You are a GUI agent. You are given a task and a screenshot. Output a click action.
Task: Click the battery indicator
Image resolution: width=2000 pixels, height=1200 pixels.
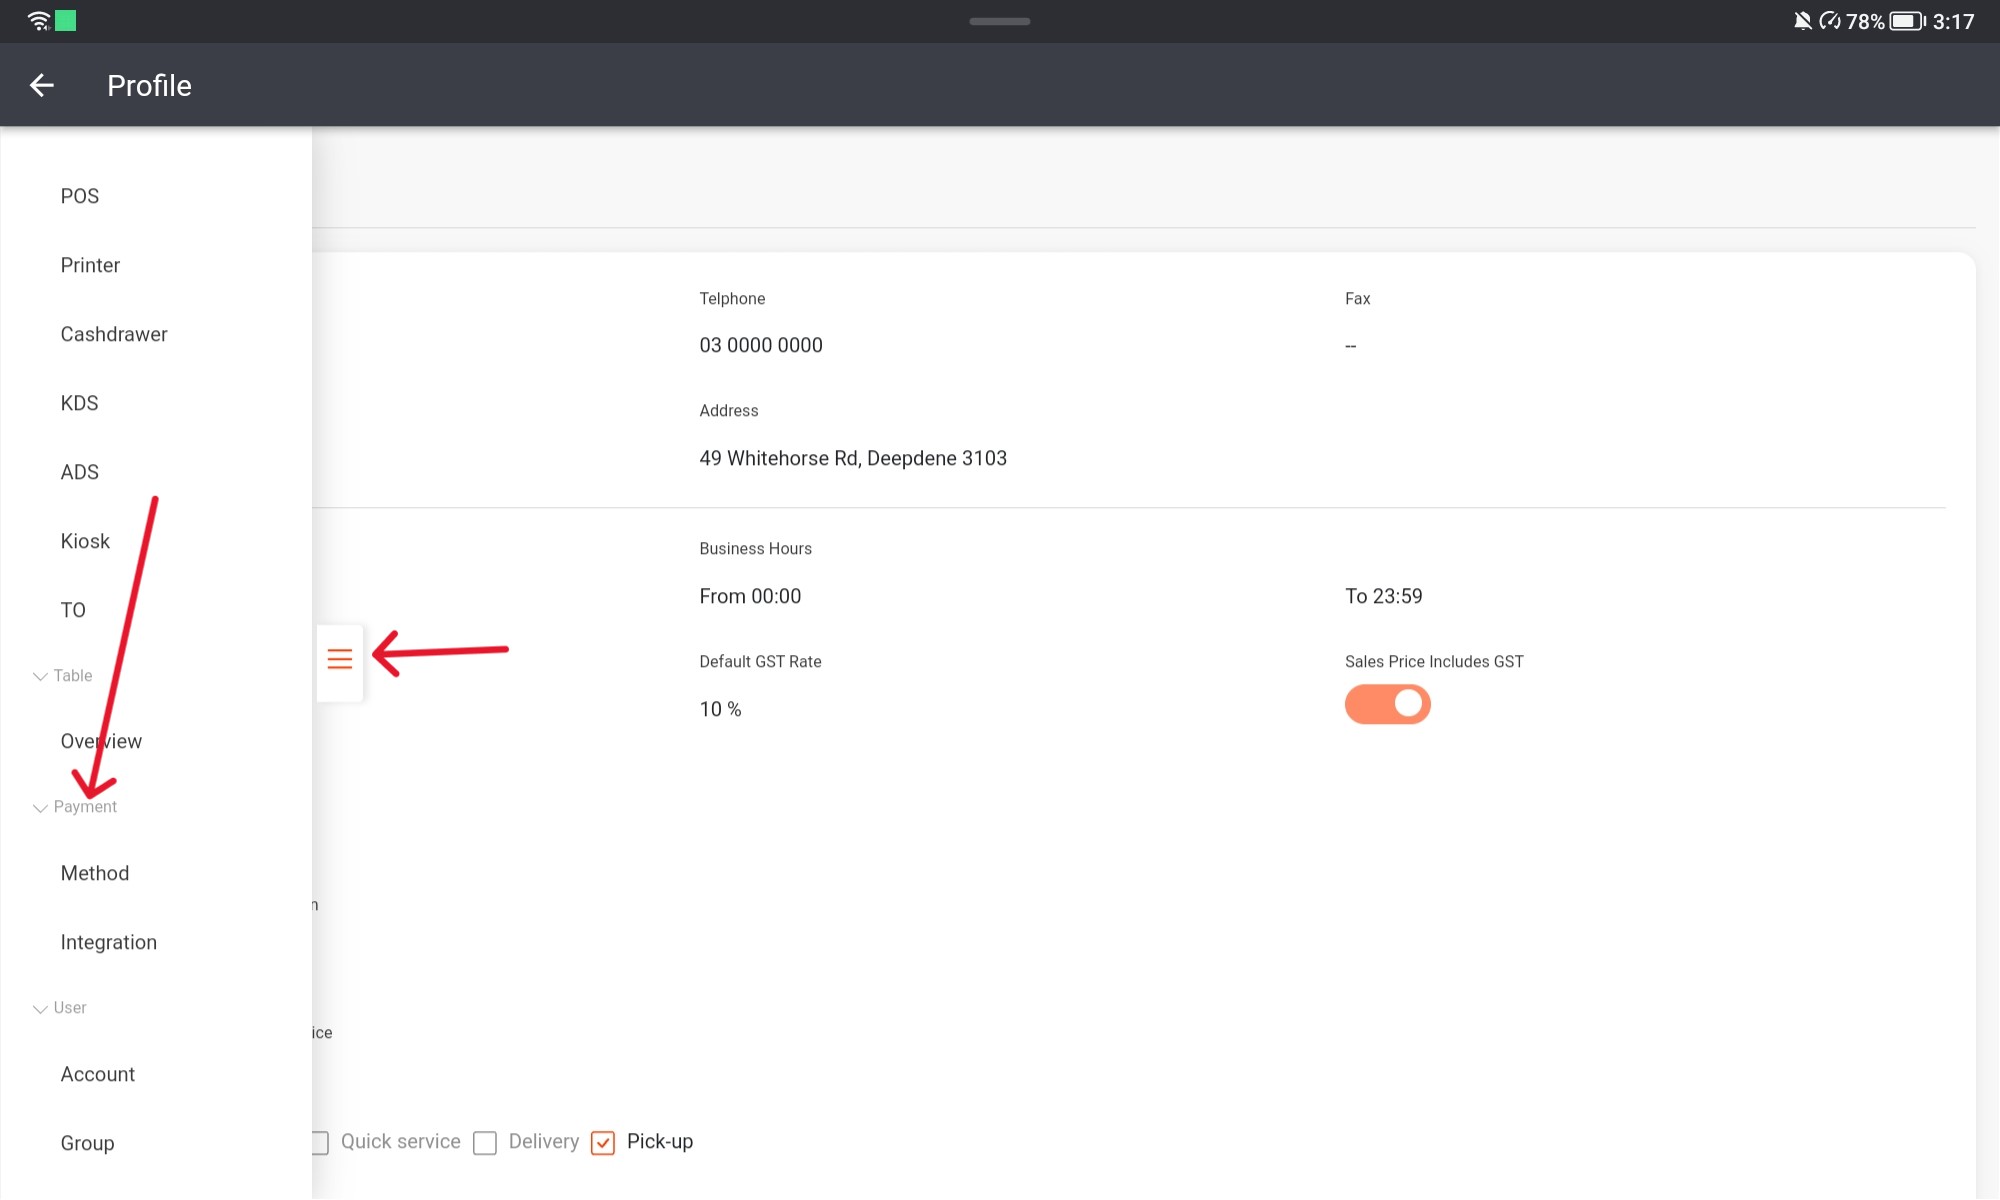tap(1906, 20)
